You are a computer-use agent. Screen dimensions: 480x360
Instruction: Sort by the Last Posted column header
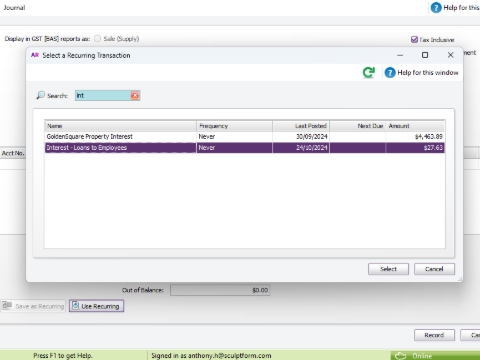click(x=301, y=126)
